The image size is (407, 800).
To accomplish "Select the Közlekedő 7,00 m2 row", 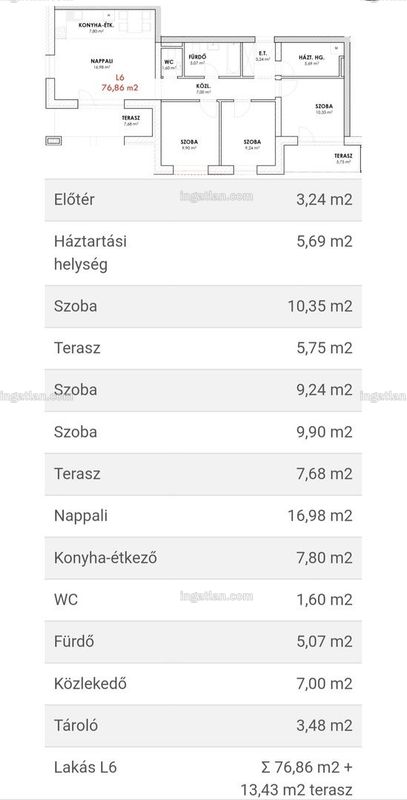I will (x=203, y=684).
